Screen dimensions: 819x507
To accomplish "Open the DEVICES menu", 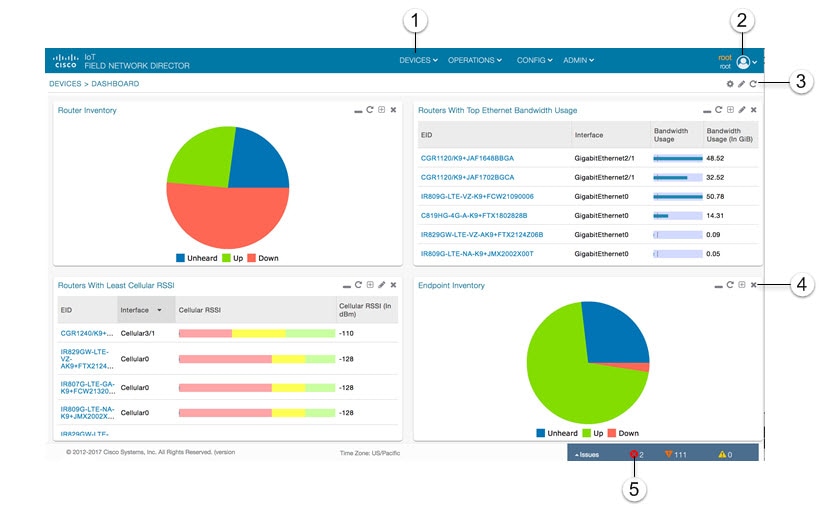I will [x=418, y=60].
